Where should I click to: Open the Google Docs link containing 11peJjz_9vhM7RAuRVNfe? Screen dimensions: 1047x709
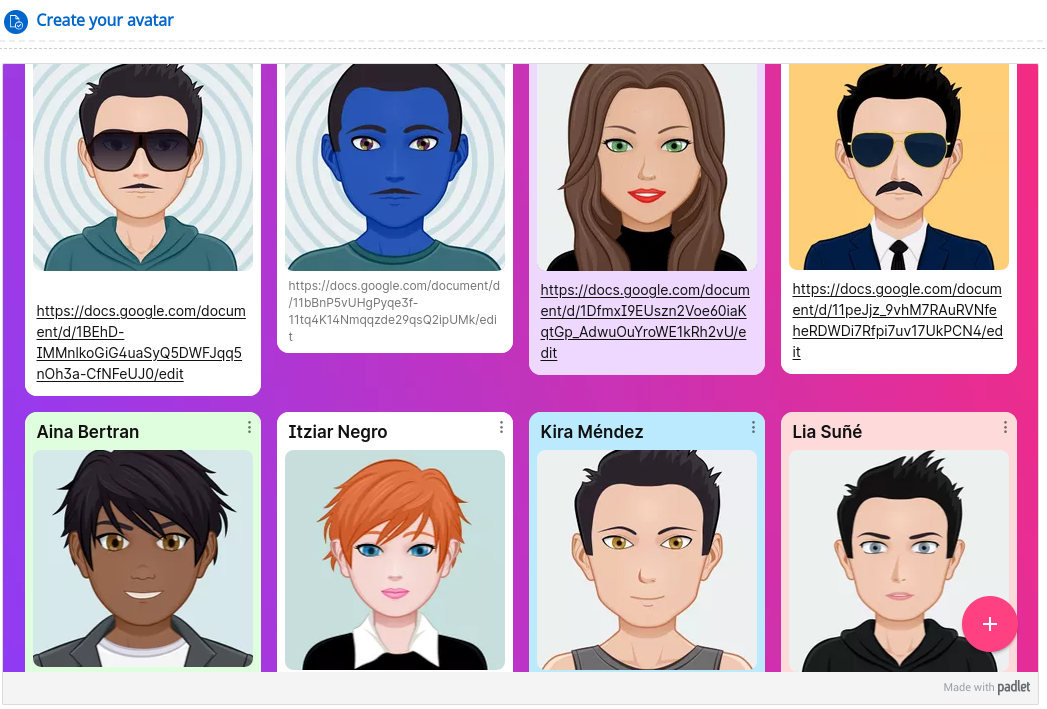(897, 320)
